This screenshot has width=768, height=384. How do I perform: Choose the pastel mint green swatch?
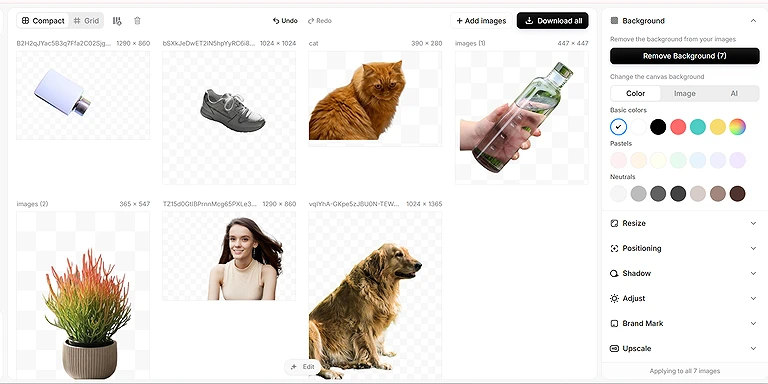point(678,160)
